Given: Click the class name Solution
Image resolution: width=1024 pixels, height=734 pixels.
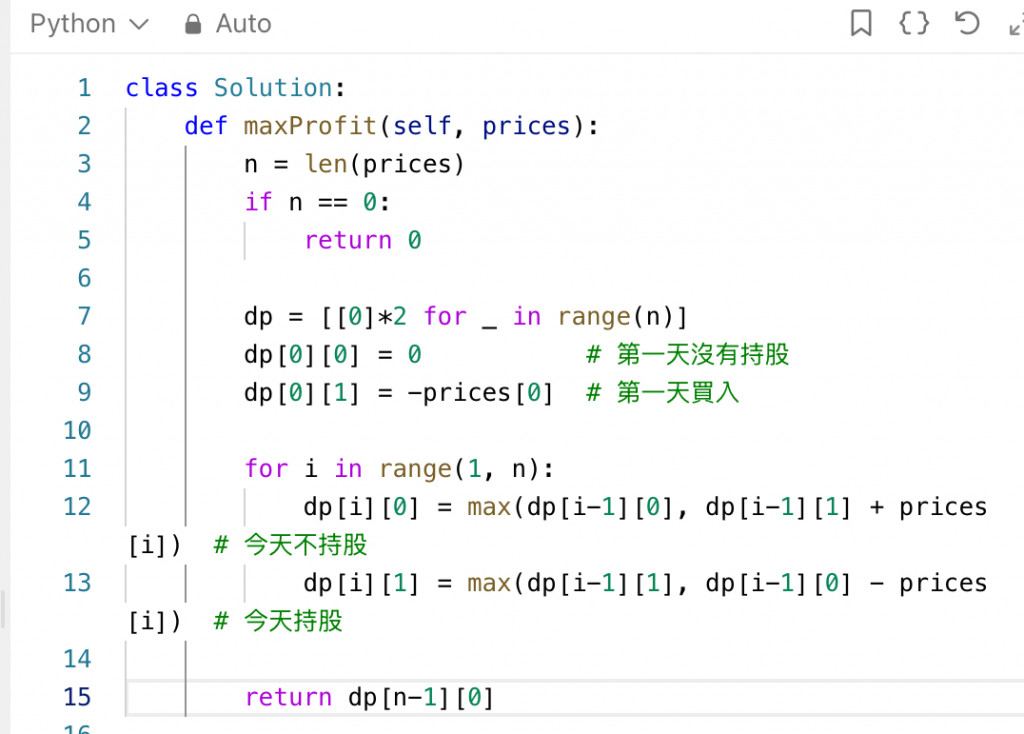Looking at the screenshot, I should [274, 88].
